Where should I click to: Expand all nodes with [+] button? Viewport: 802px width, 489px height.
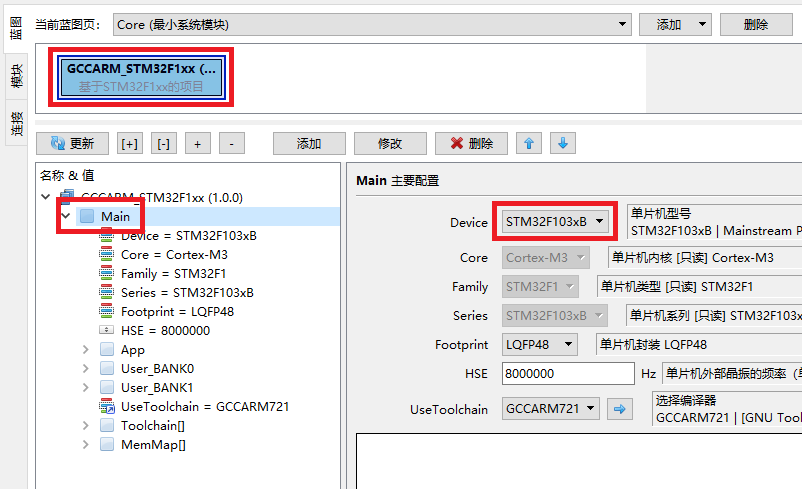coord(129,144)
